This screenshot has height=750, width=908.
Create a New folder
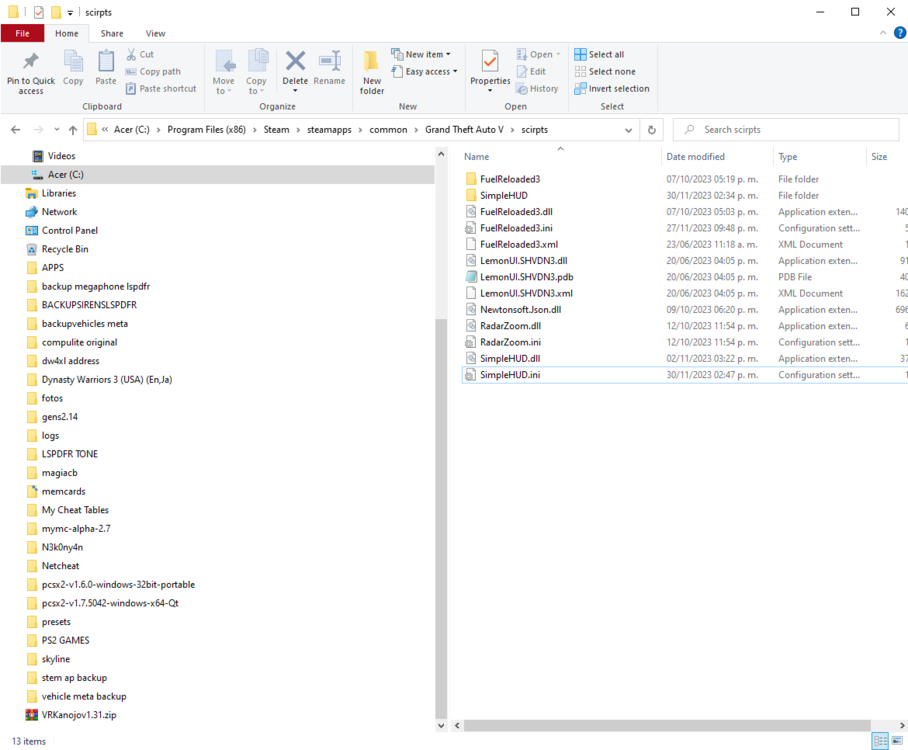(x=371, y=70)
